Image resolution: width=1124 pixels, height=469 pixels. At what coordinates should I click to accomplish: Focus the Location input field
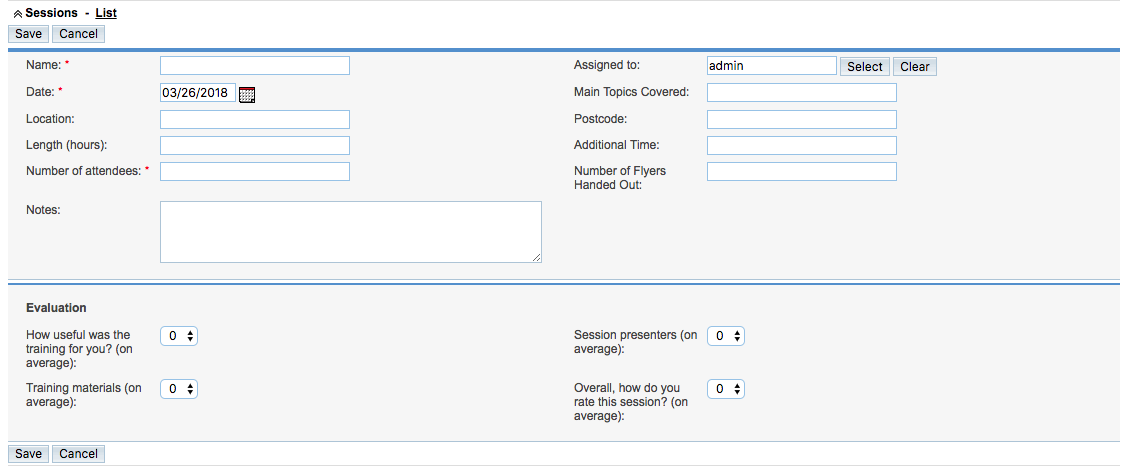point(254,119)
